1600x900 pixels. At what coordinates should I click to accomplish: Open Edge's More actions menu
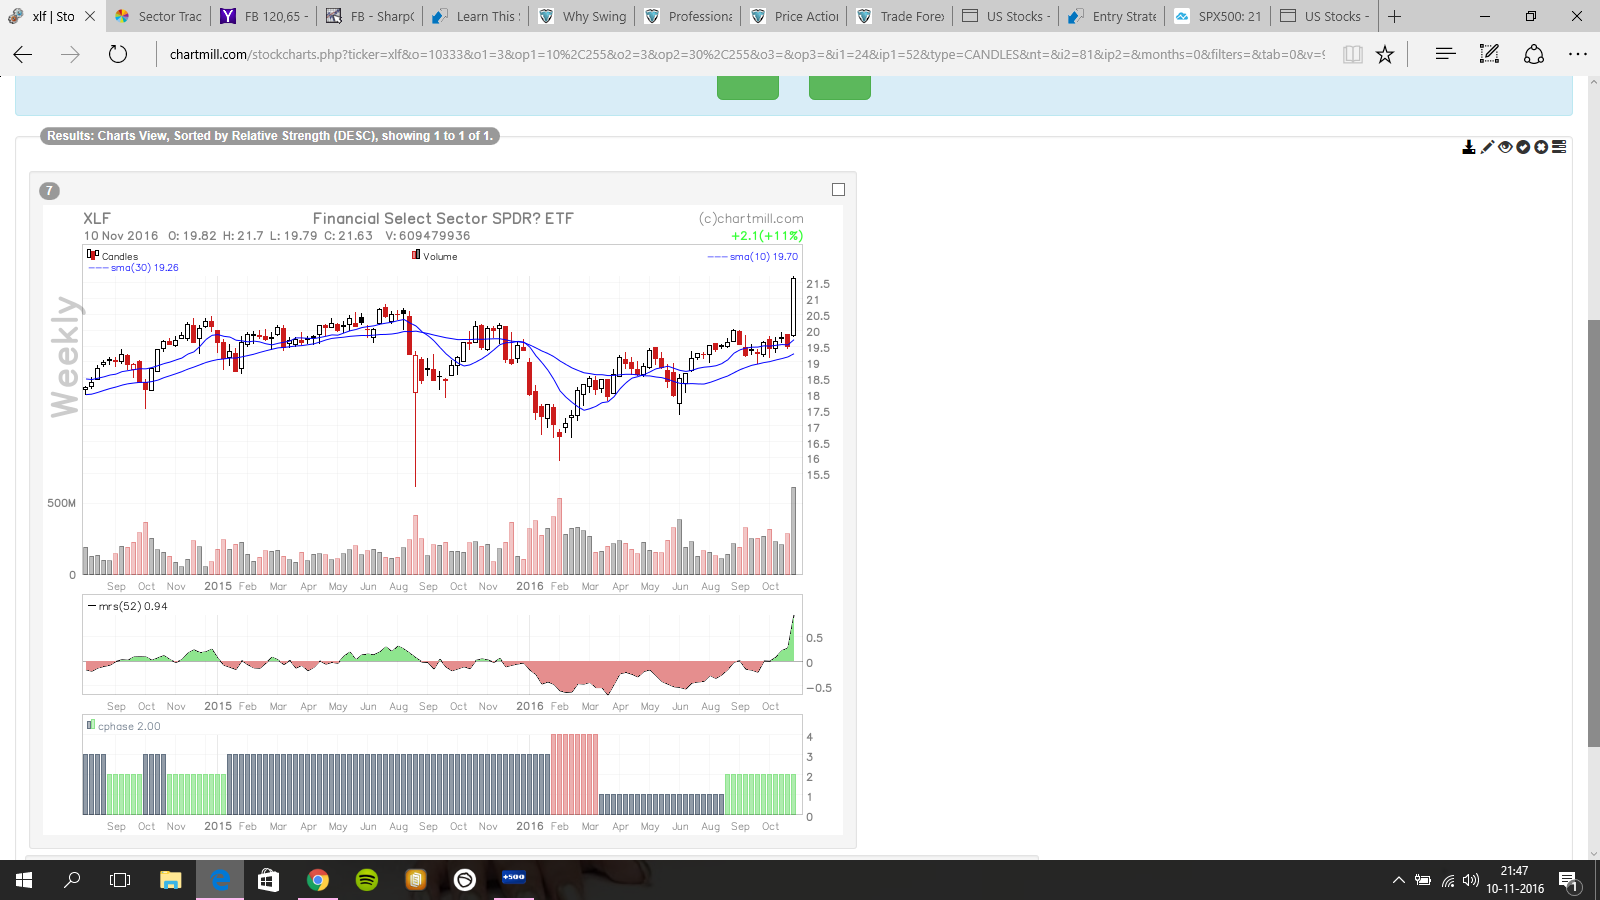tap(1578, 54)
